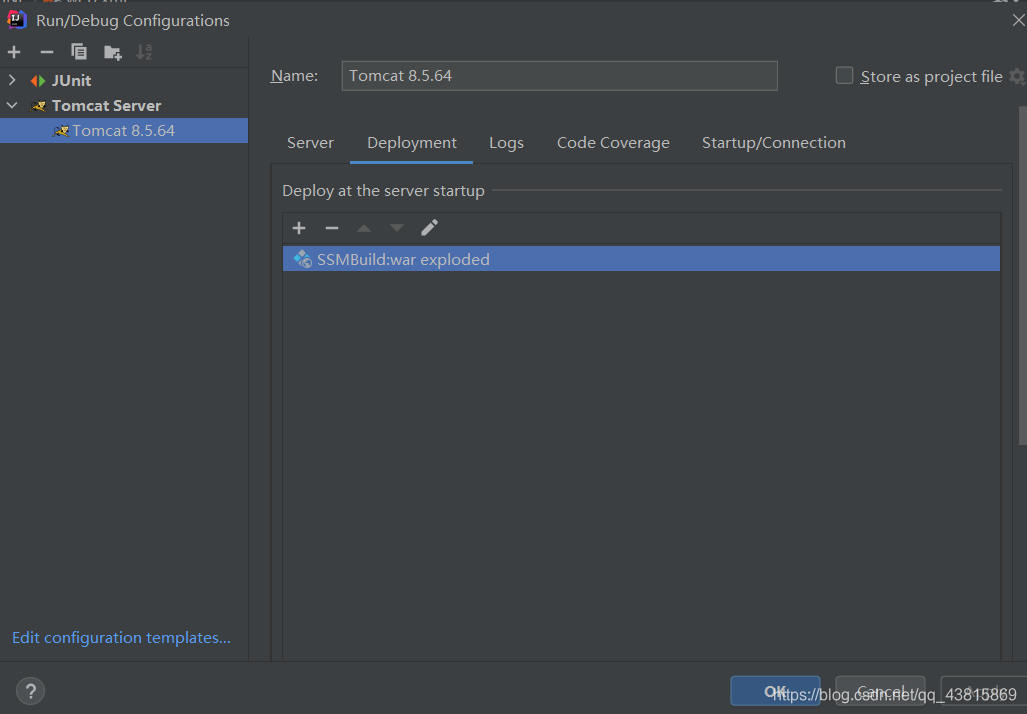Move deployment artifact down arrow
The width and height of the screenshot is (1027, 714).
click(x=397, y=228)
